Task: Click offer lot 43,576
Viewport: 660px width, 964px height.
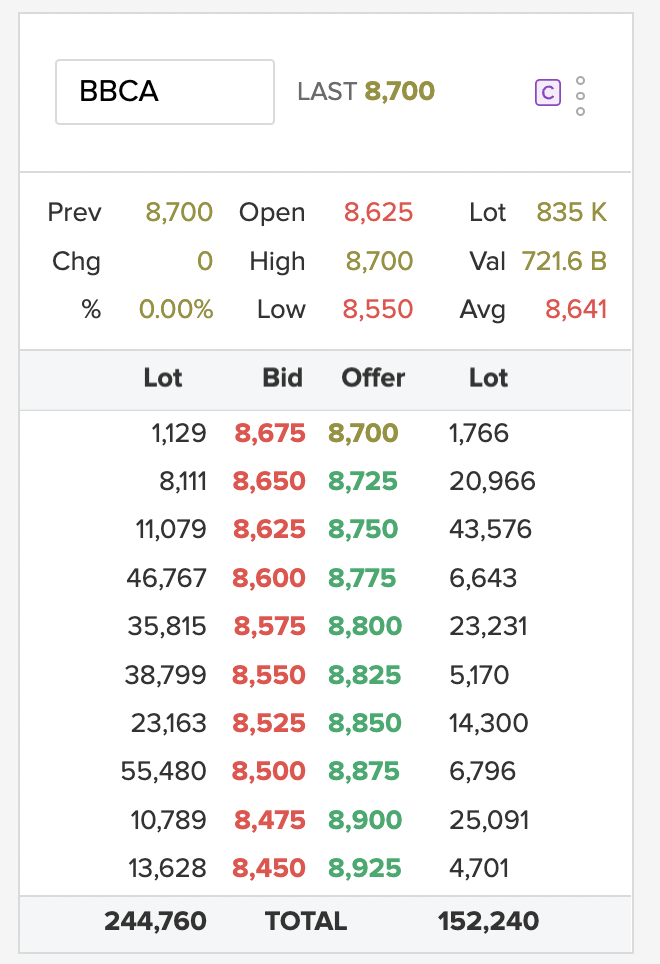Action: [x=490, y=529]
